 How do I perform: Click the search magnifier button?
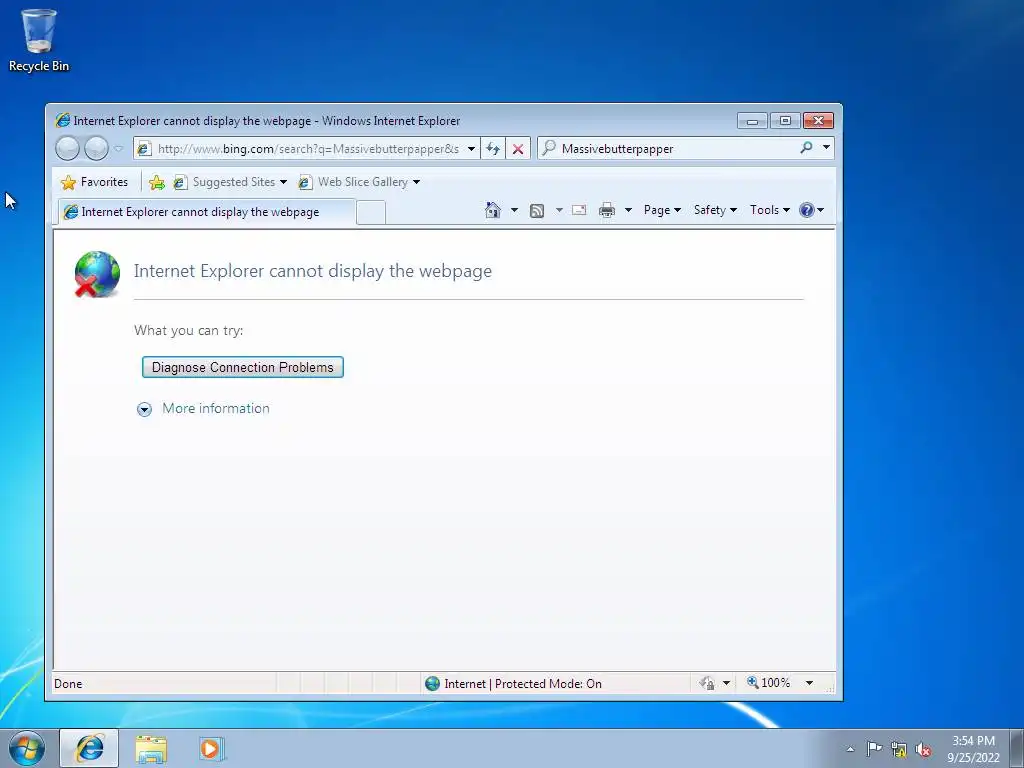[807, 148]
